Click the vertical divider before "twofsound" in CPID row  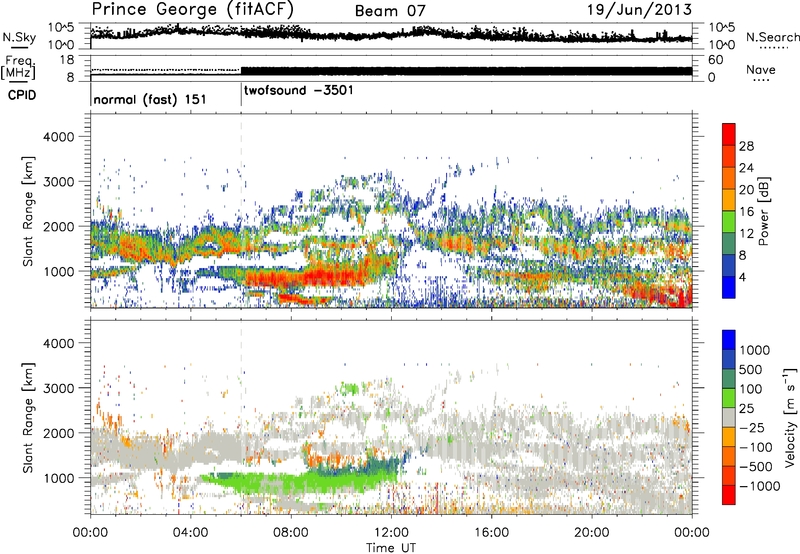tap(241, 92)
